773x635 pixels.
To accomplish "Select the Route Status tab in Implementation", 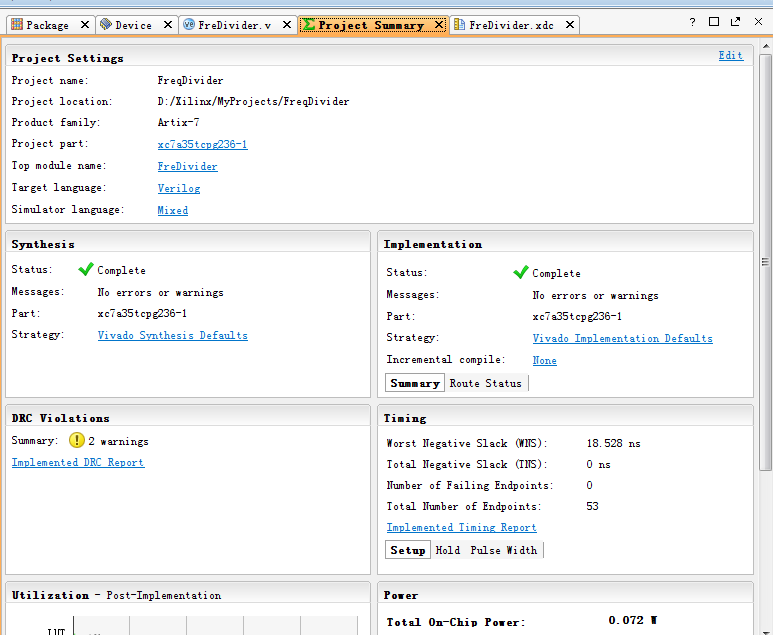I will [485, 383].
